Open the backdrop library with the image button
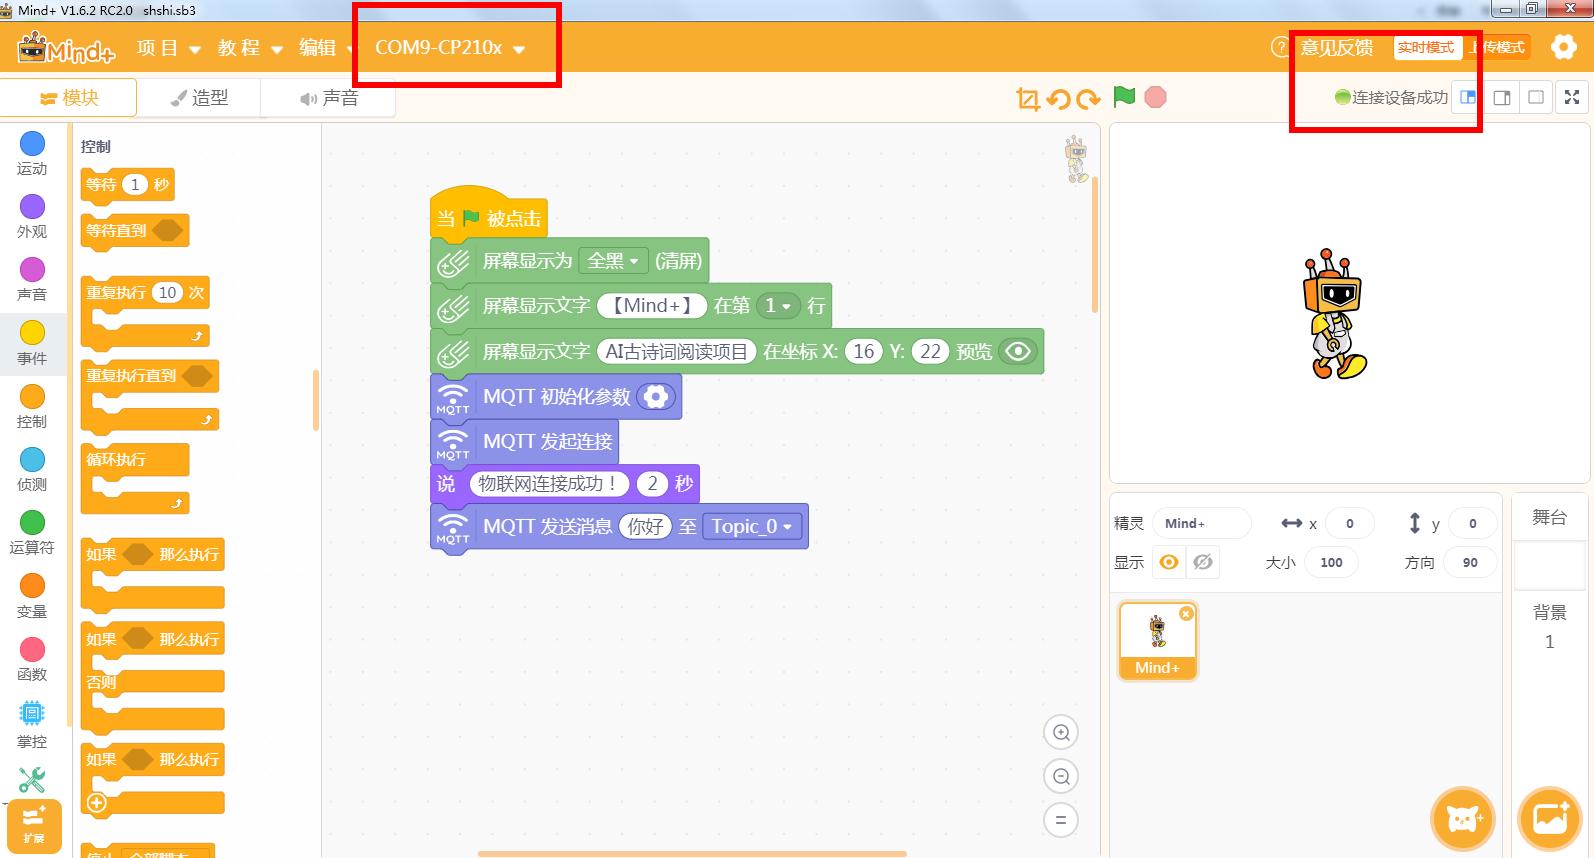This screenshot has width=1594, height=858. tap(1549, 819)
